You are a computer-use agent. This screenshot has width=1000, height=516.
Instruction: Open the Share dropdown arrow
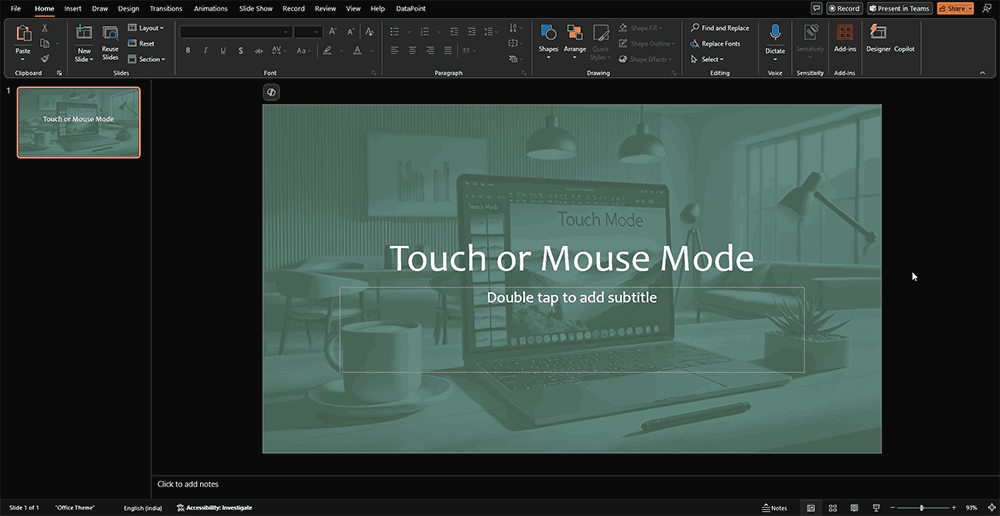970,8
